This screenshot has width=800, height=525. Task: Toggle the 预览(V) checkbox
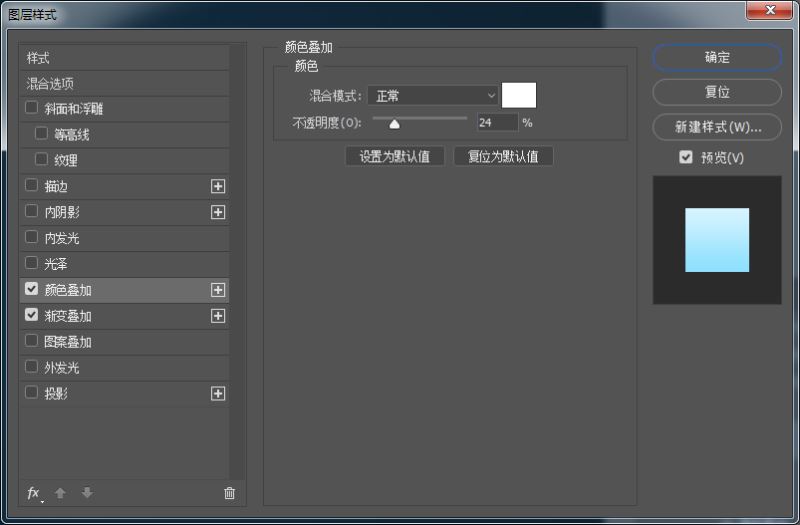(x=686, y=157)
